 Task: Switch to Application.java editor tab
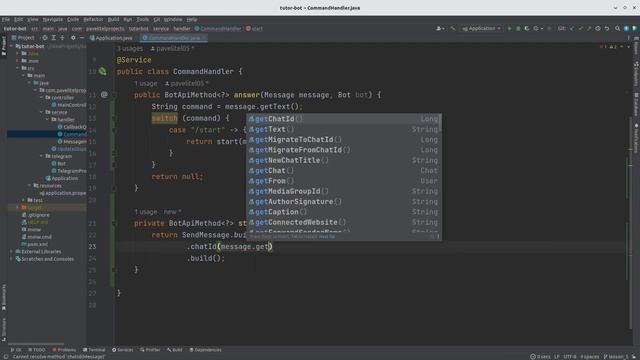pyautogui.click(x=111, y=38)
